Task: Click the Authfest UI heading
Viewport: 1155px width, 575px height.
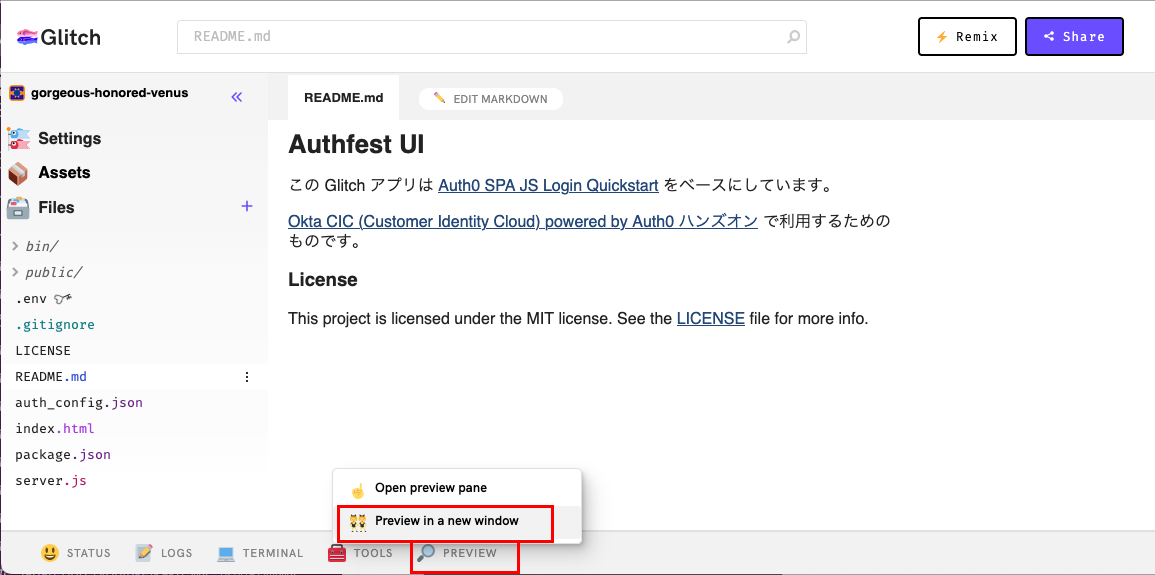Action: 356,144
